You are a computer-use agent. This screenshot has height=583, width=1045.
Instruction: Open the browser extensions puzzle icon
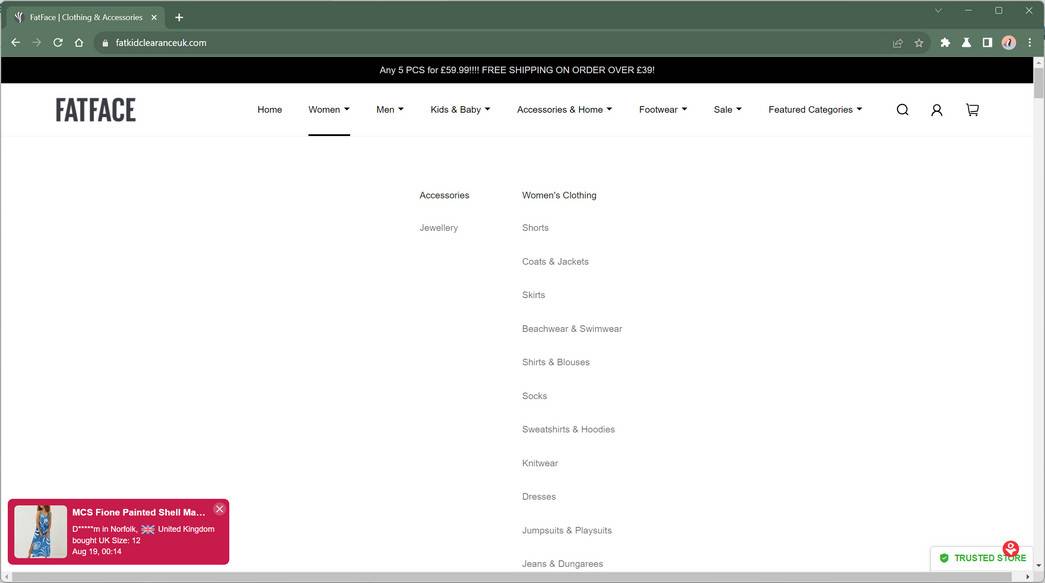point(945,43)
